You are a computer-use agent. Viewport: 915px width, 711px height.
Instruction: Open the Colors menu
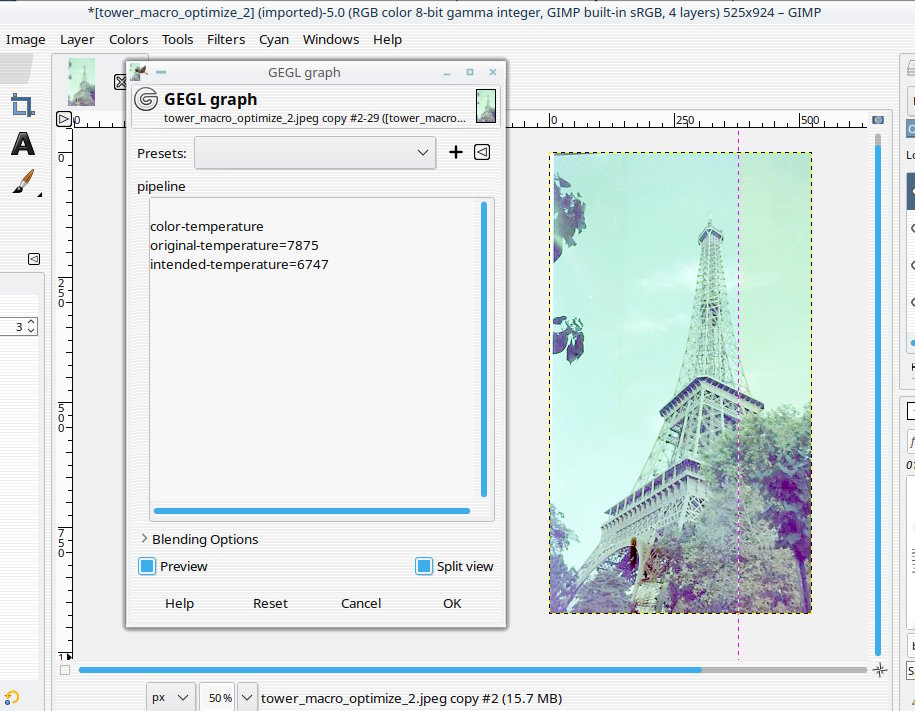(x=128, y=40)
